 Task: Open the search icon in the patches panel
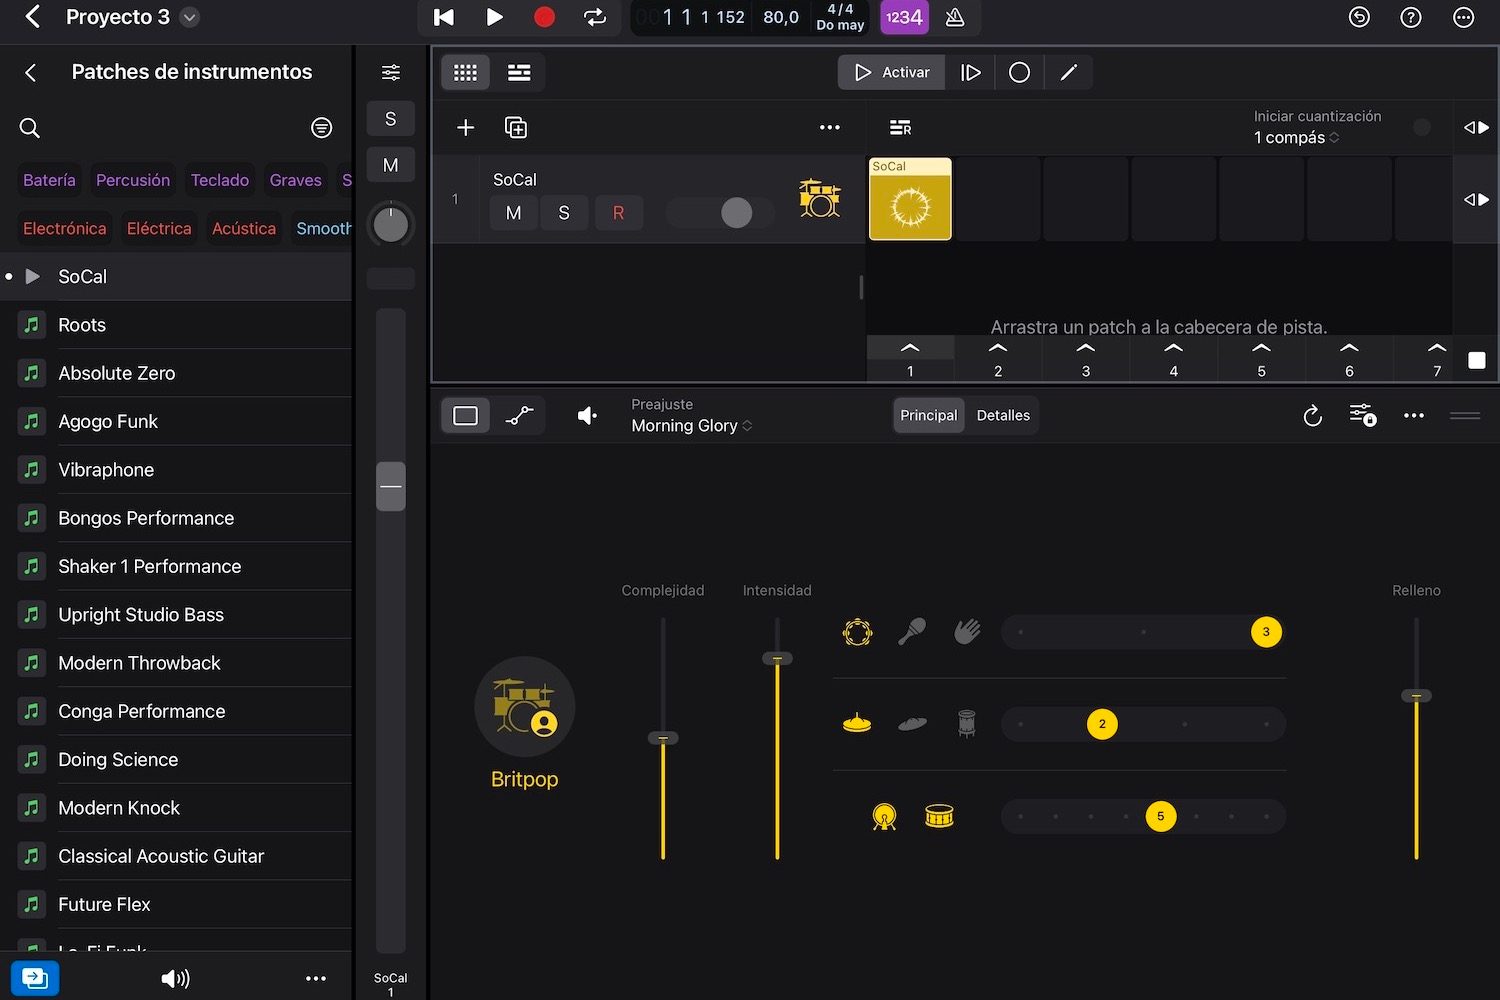[29, 128]
